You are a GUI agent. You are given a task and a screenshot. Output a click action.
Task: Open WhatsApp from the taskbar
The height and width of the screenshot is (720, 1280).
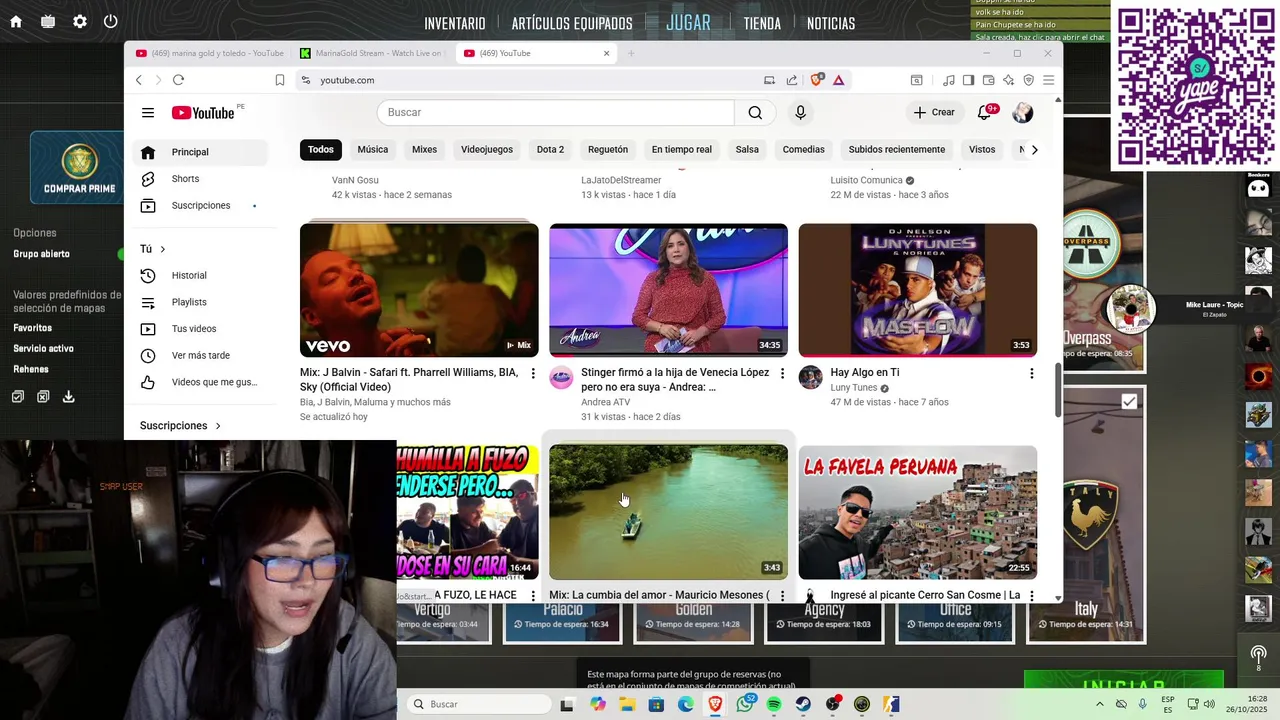(745, 705)
